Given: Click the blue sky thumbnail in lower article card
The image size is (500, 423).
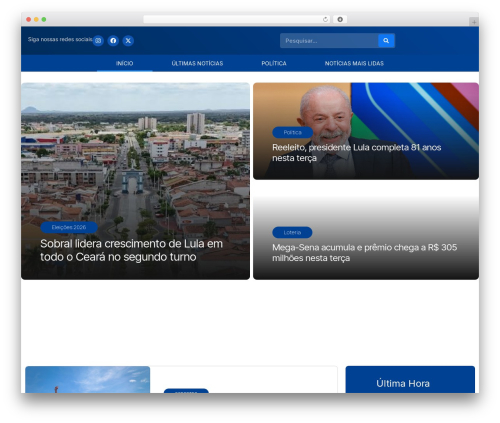Looking at the screenshot, I should [88, 380].
